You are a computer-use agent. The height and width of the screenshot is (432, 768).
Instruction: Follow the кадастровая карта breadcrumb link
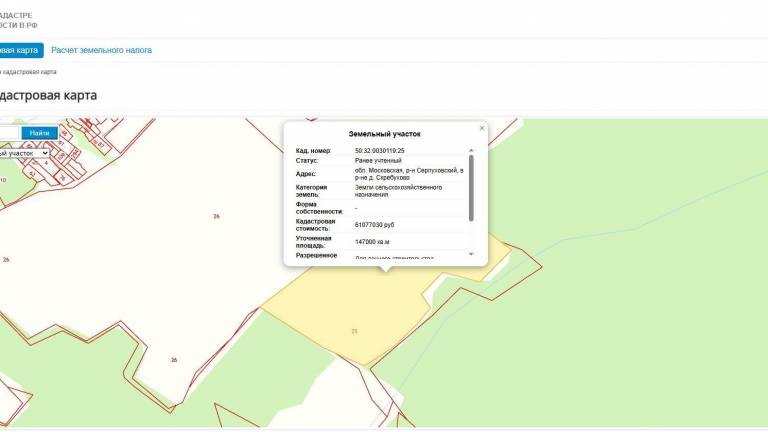(x=30, y=72)
